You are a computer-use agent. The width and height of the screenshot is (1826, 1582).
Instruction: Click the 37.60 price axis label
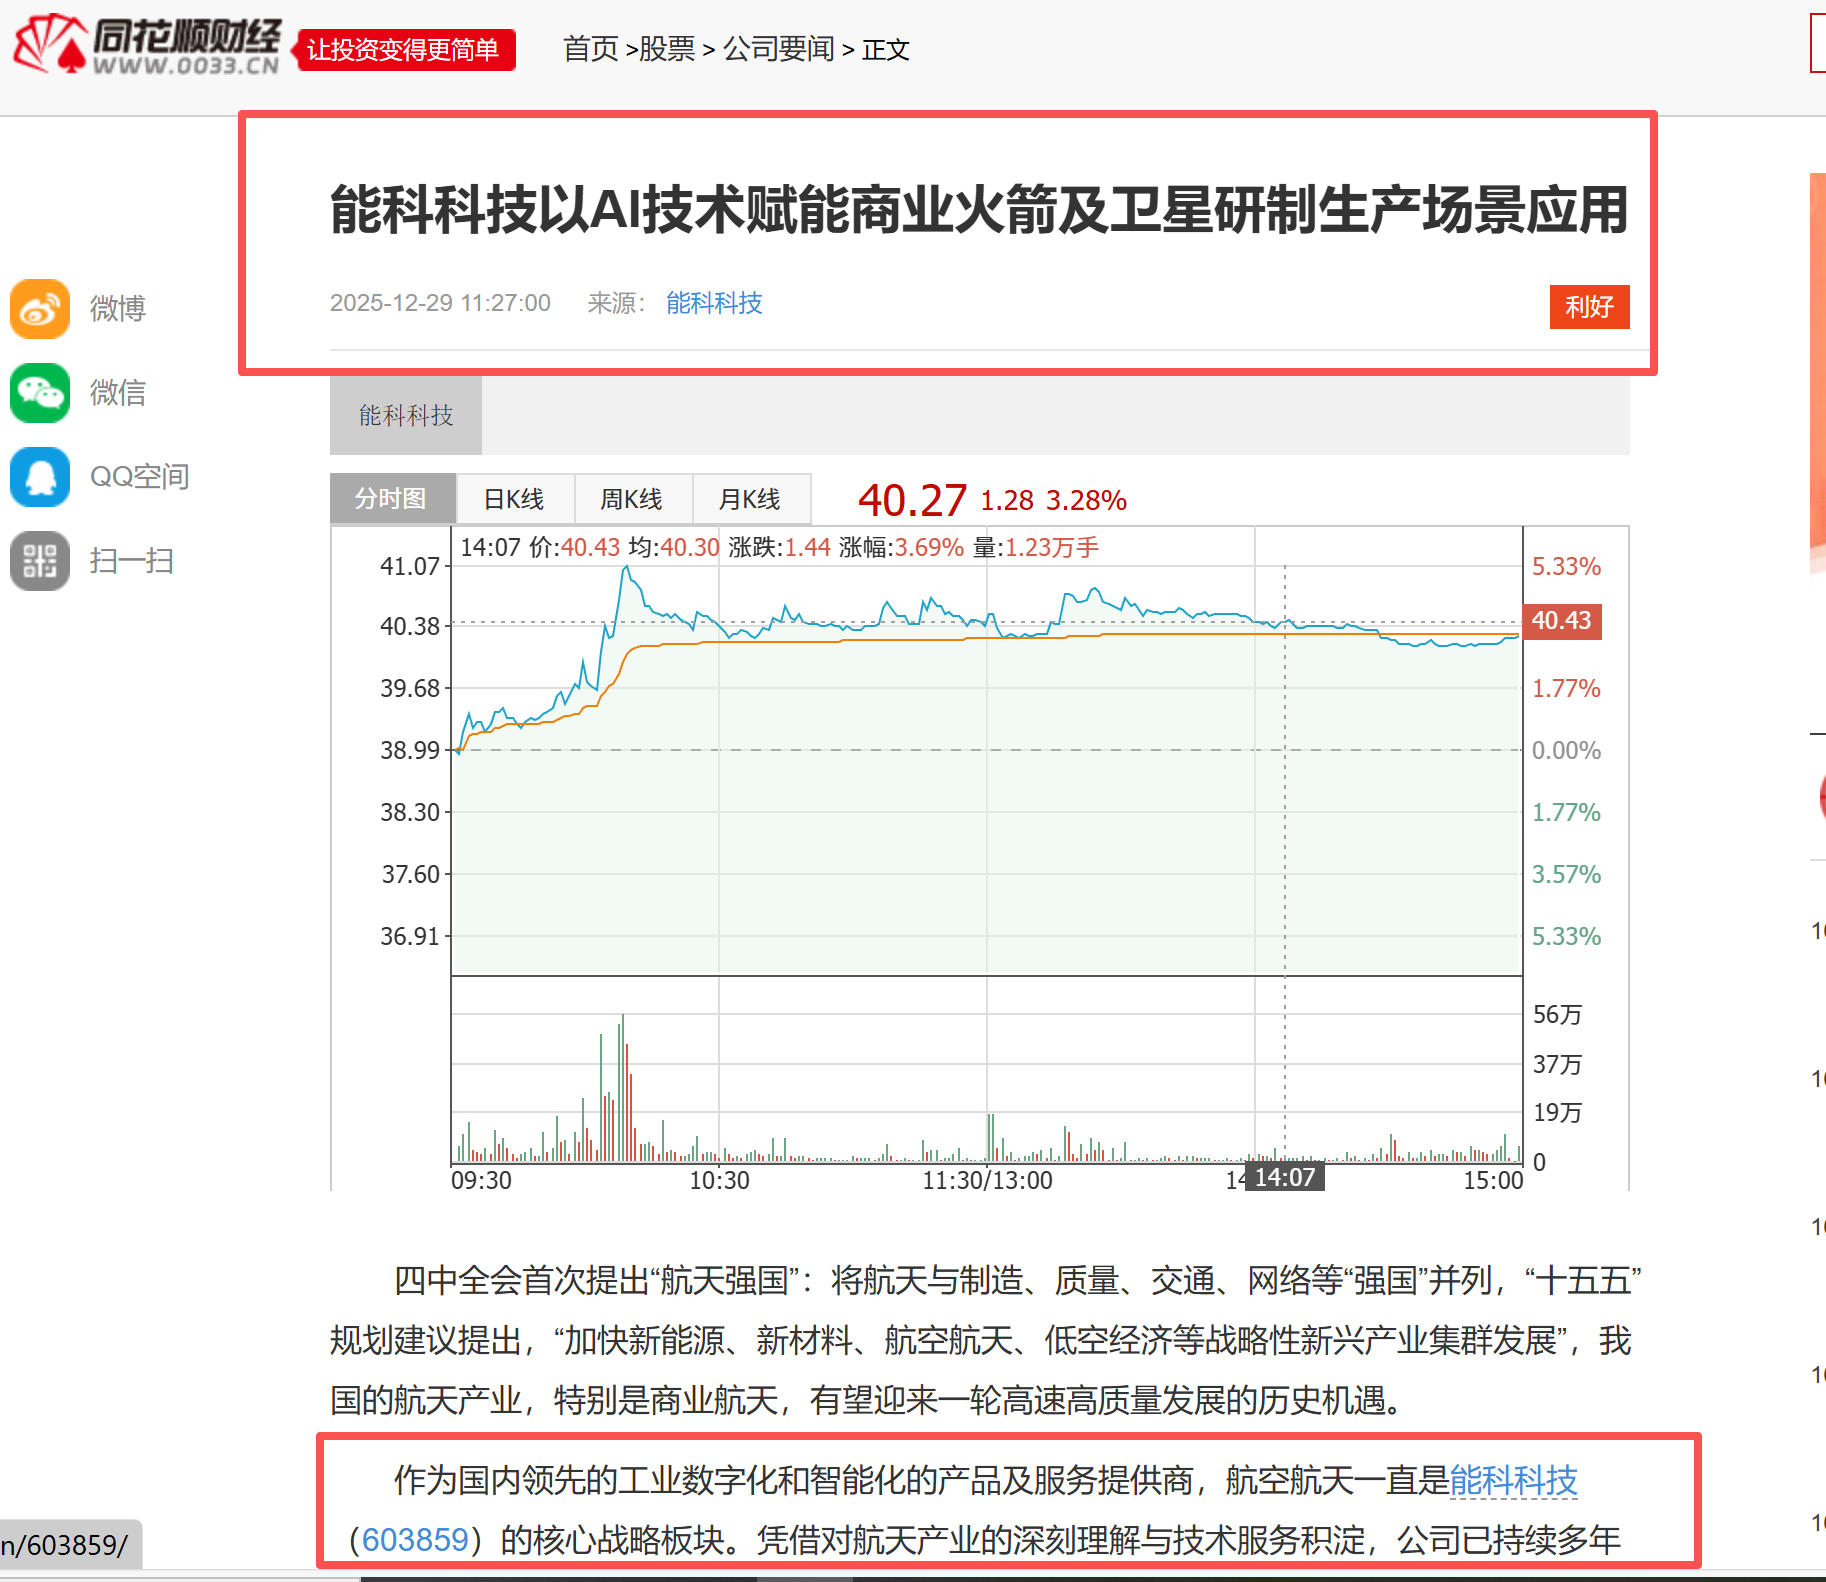tap(410, 874)
